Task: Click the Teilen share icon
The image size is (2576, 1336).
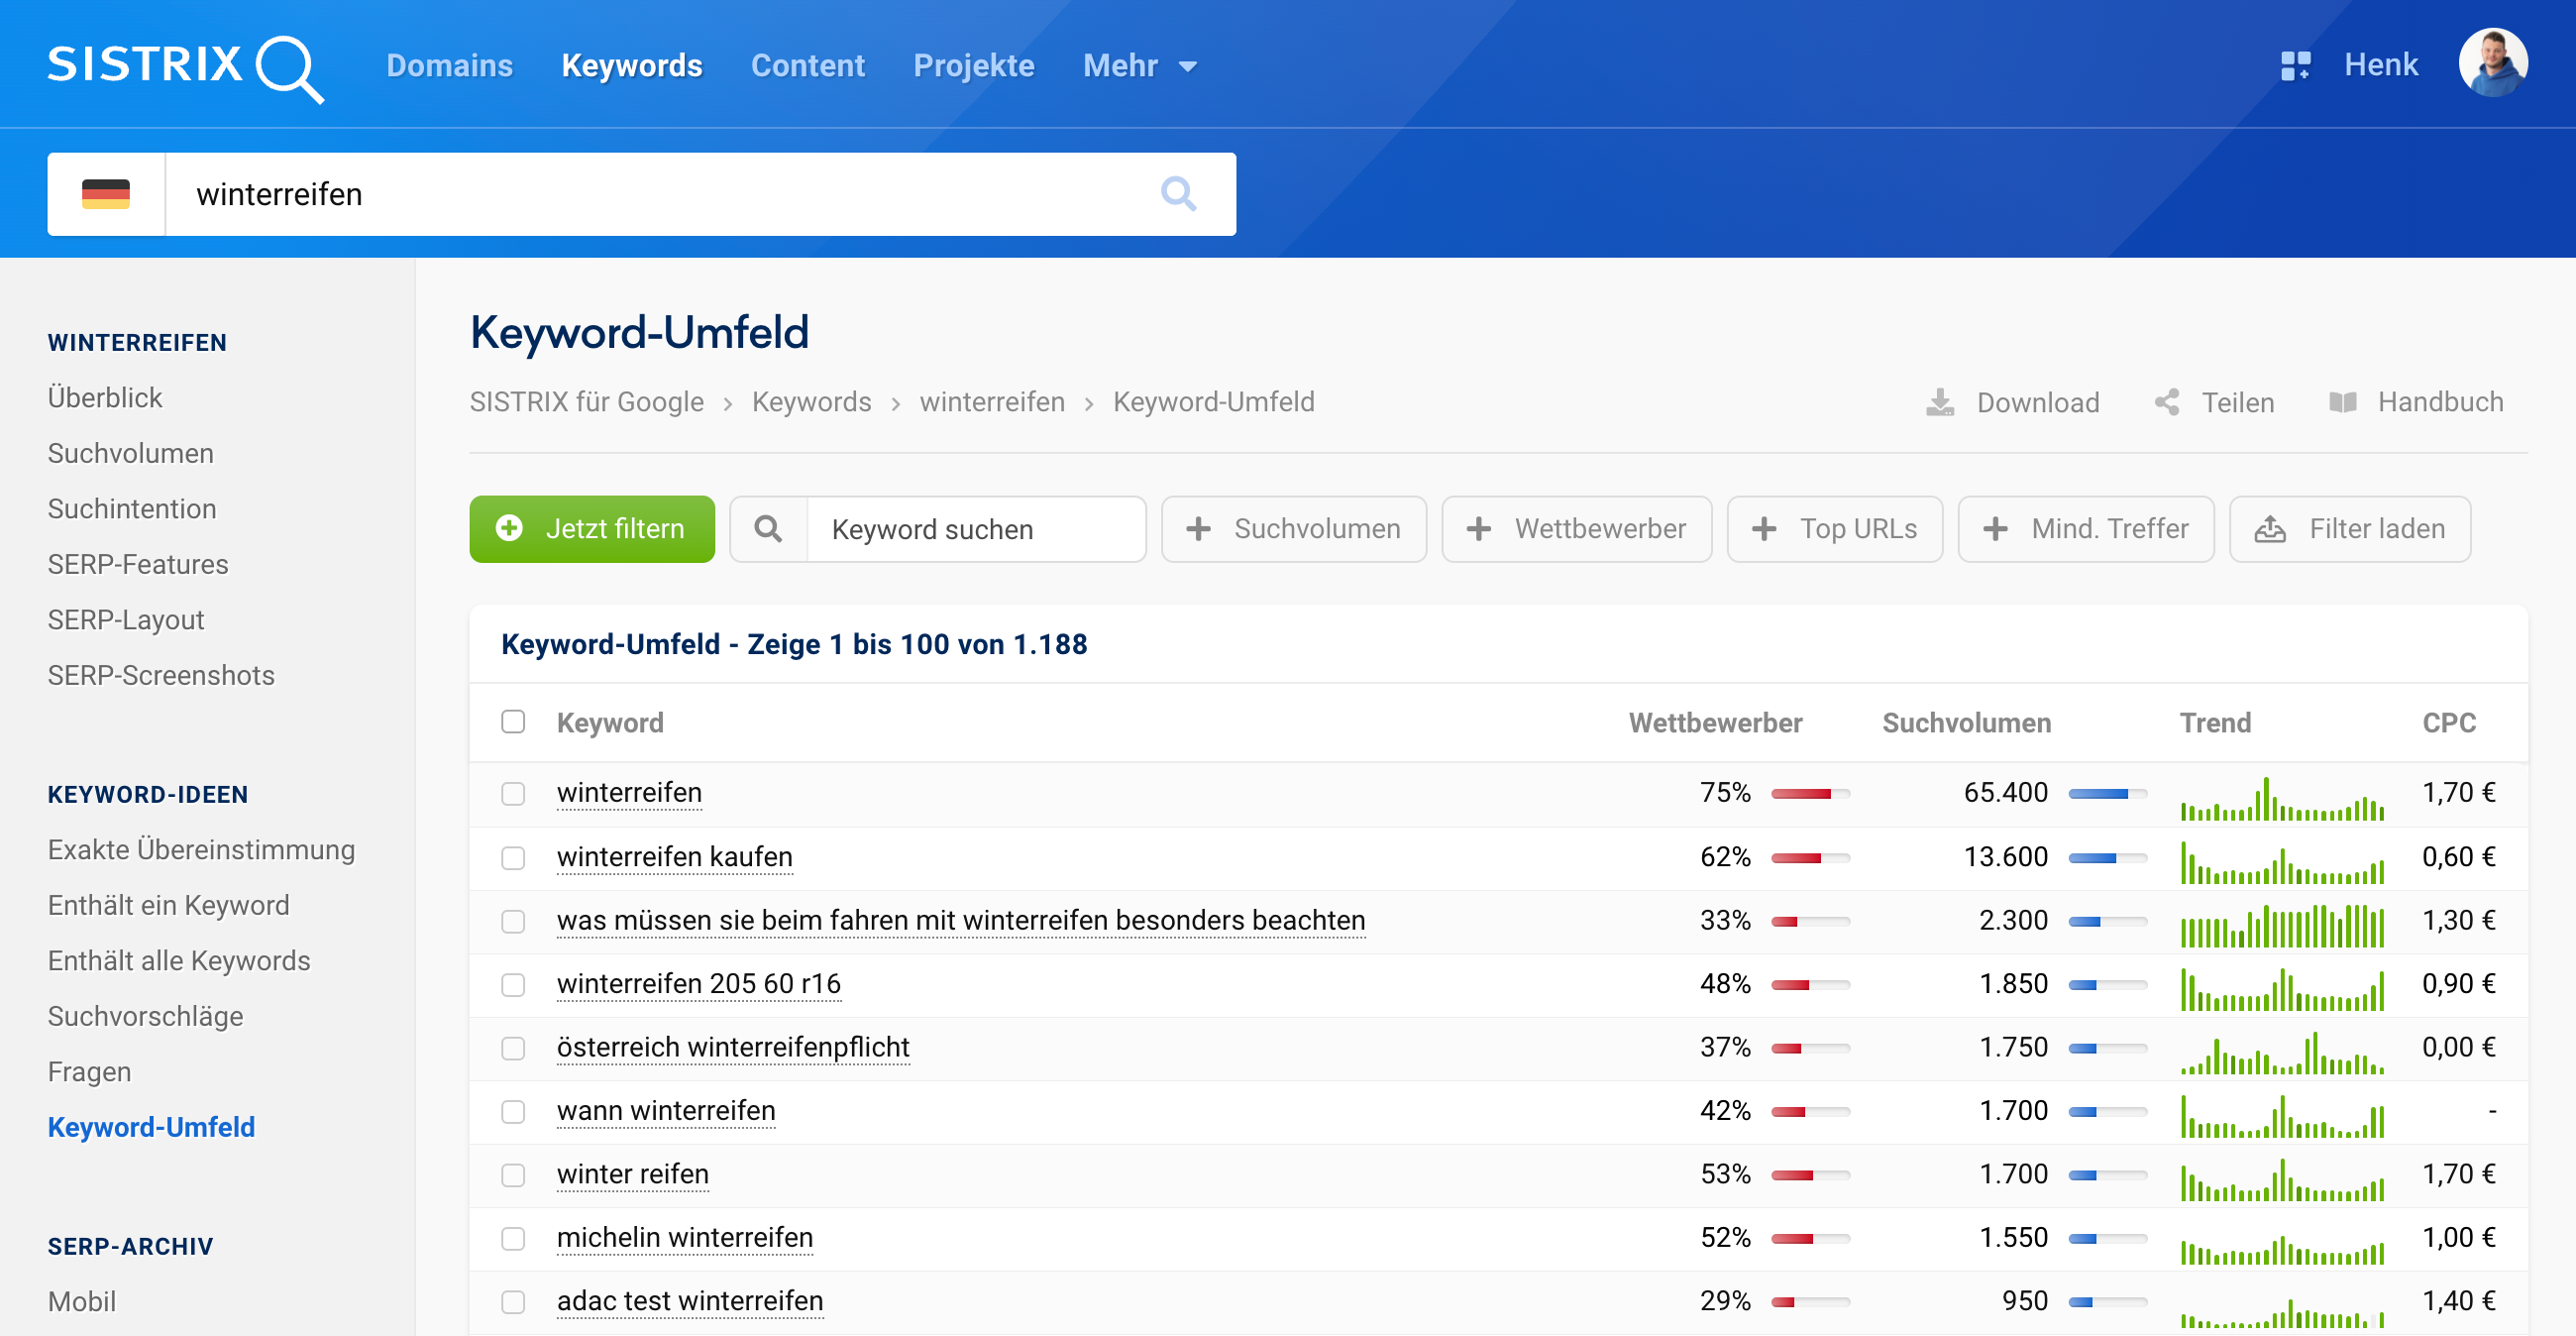Action: pos(2167,402)
